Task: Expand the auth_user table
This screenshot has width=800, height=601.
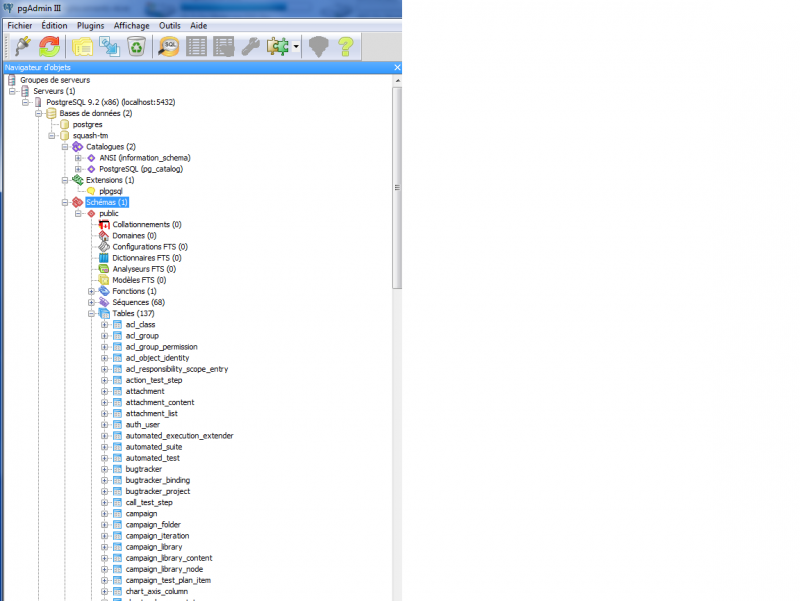Action: 105,425
